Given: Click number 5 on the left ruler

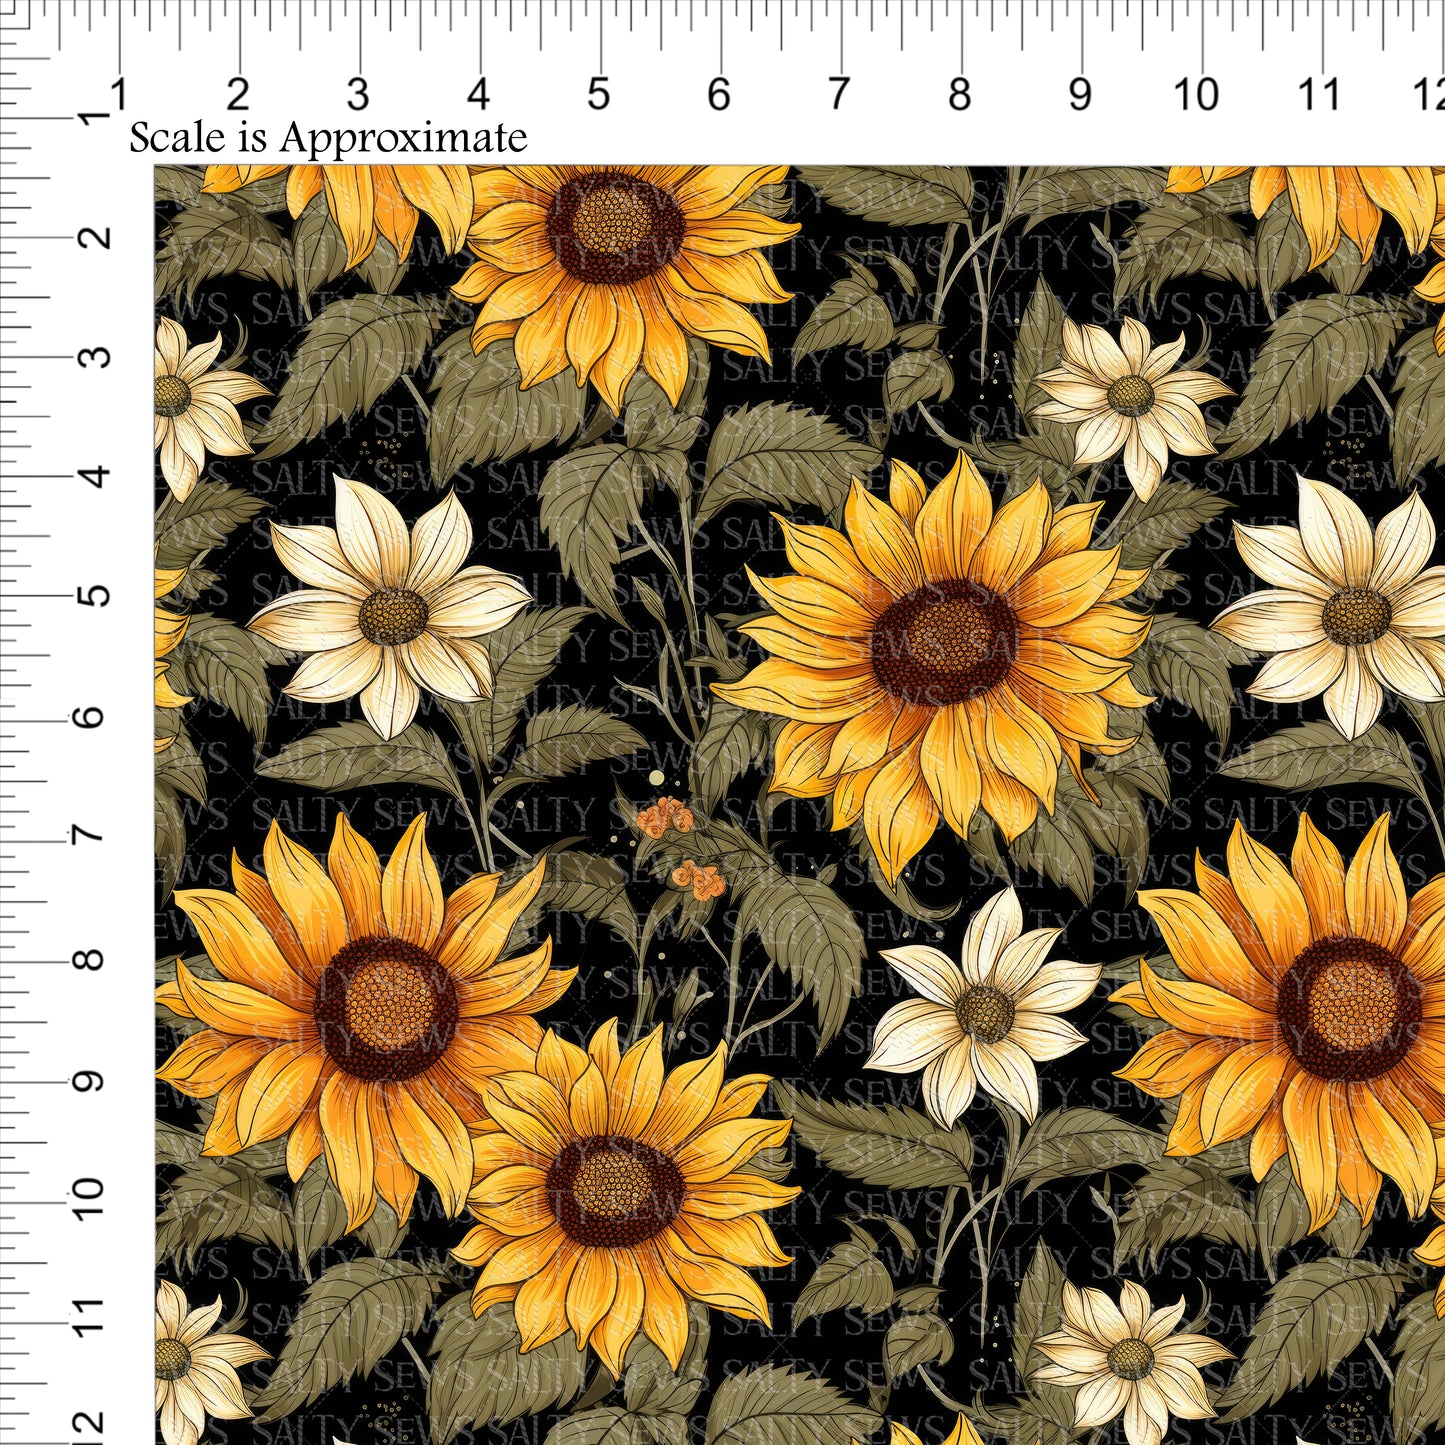Looking at the screenshot, I should (x=95, y=597).
